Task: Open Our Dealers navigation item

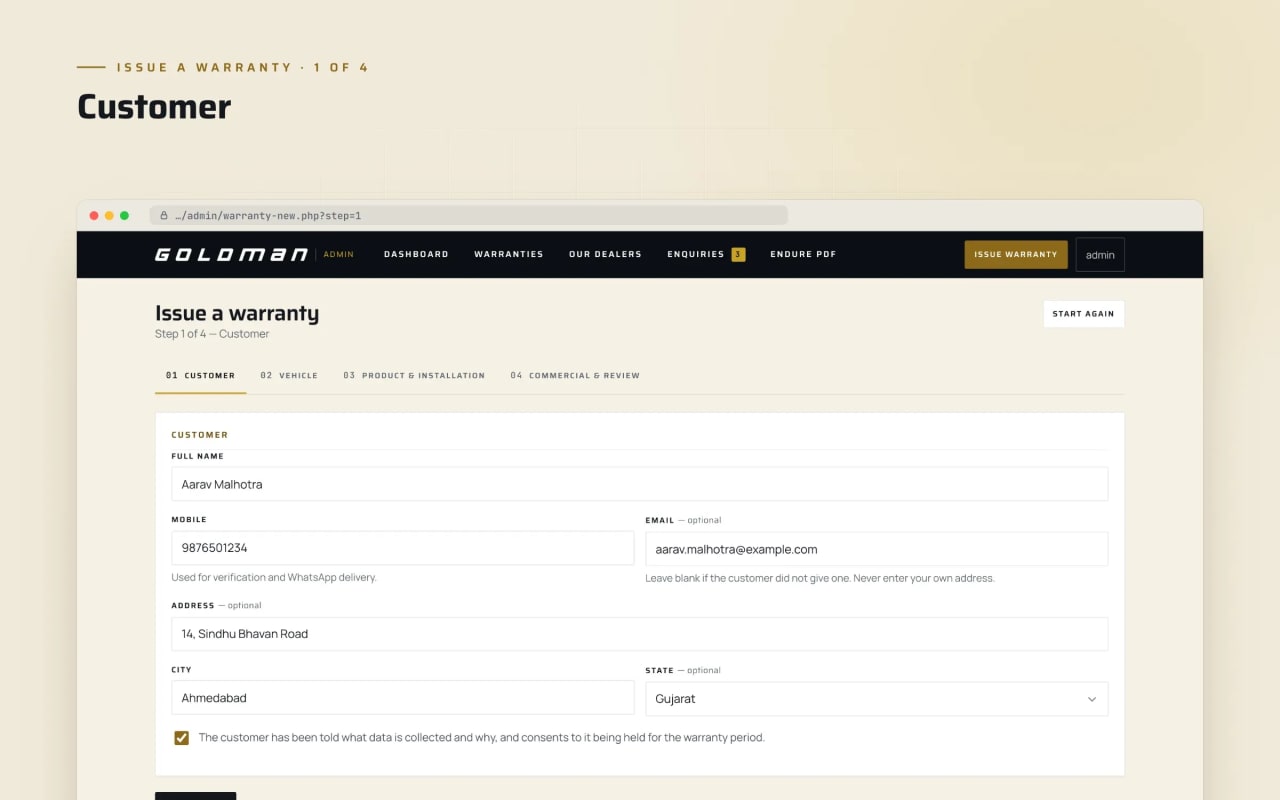Action: point(605,254)
